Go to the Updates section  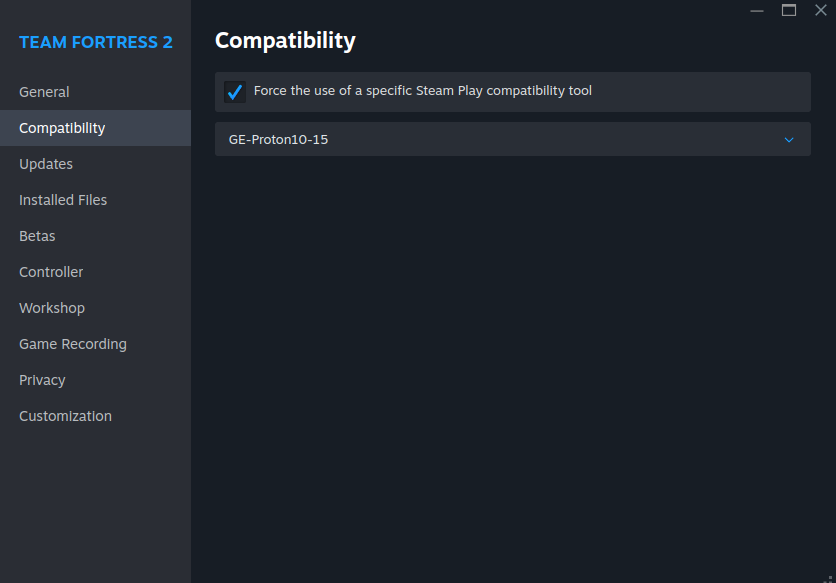pyautogui.click(x=46, y=164)
